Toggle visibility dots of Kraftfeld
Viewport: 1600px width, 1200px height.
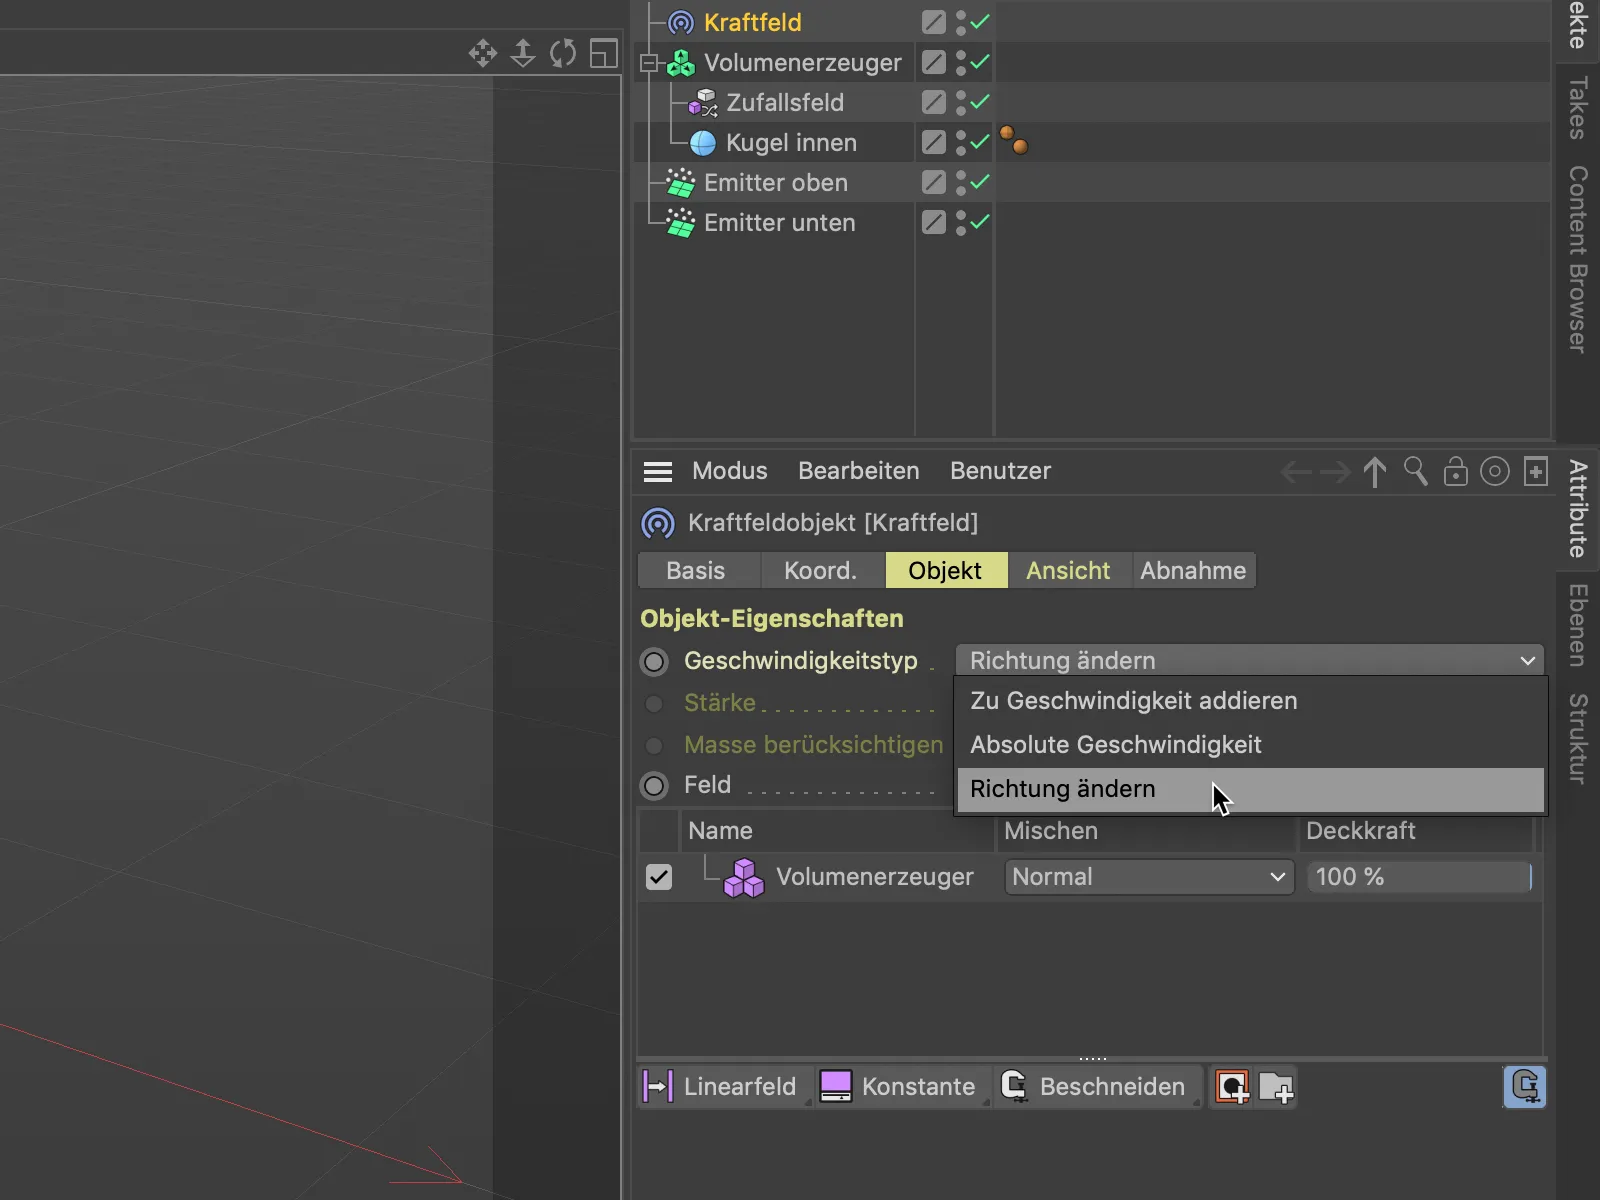(x=961, y=22)
